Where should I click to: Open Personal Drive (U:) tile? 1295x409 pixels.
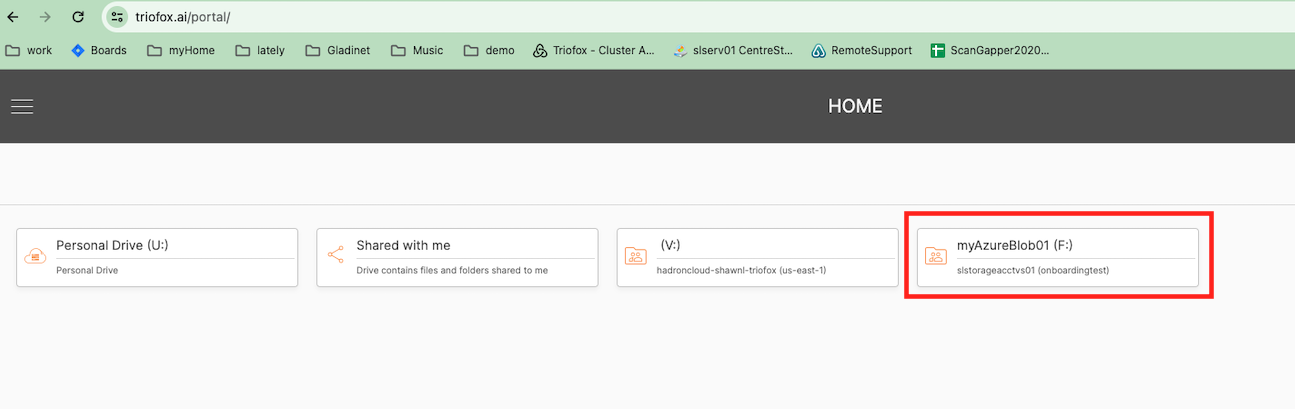click(157, 258)
